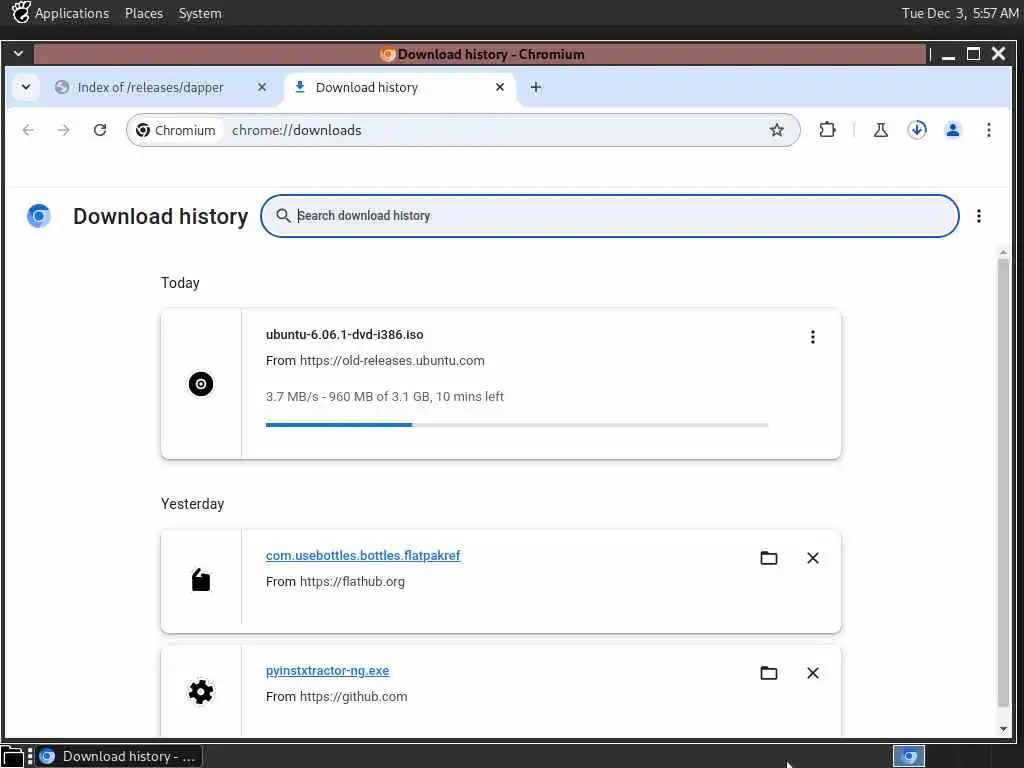Reload the downloads page
Image resolution: width=1024 pixels, height=768 pixels.
pyautogui.click(x=100, y=130)
